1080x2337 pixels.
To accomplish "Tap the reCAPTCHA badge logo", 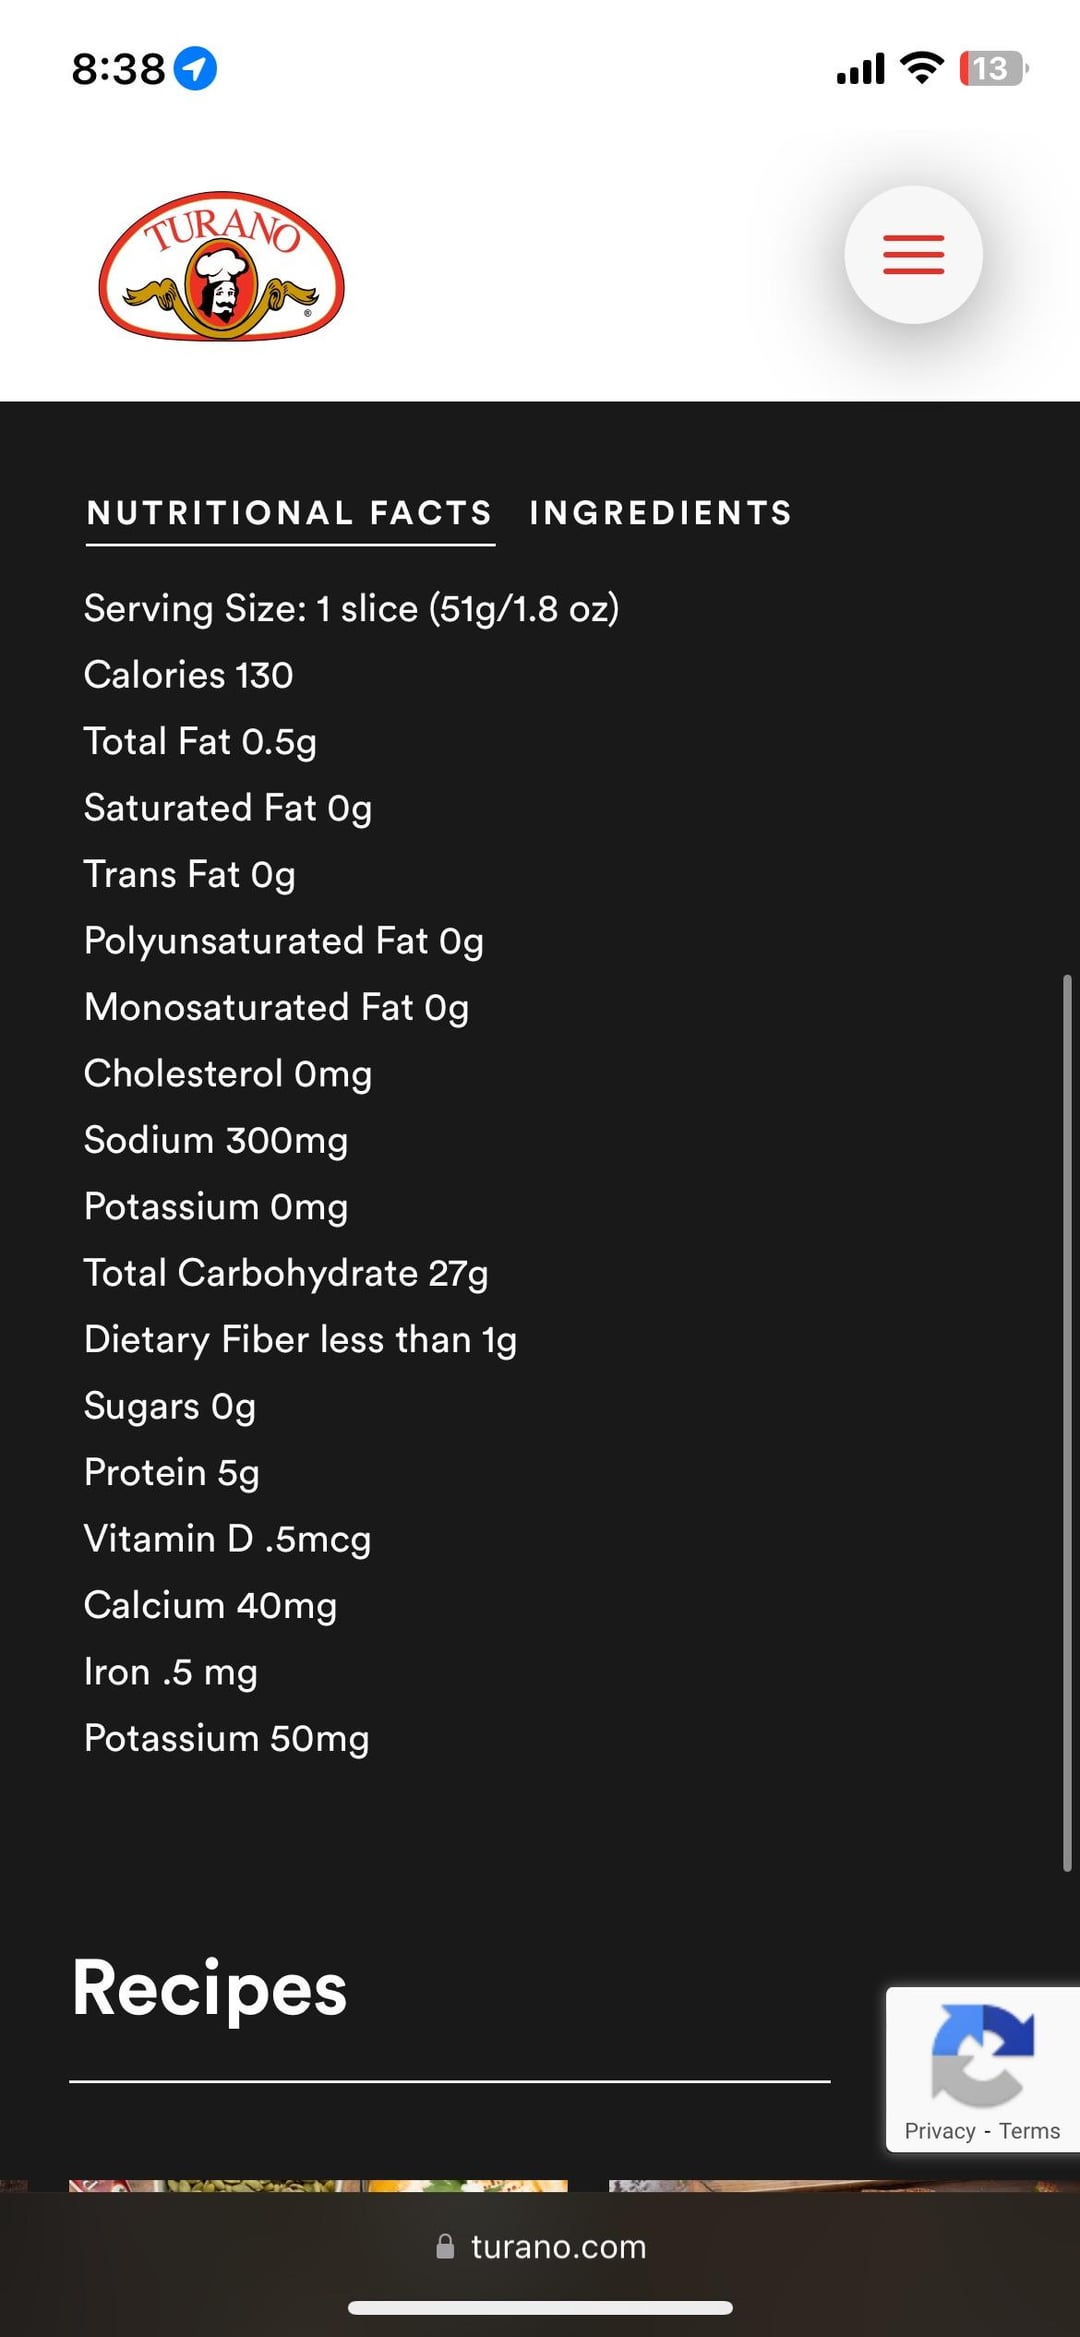I will [982, 2055].
